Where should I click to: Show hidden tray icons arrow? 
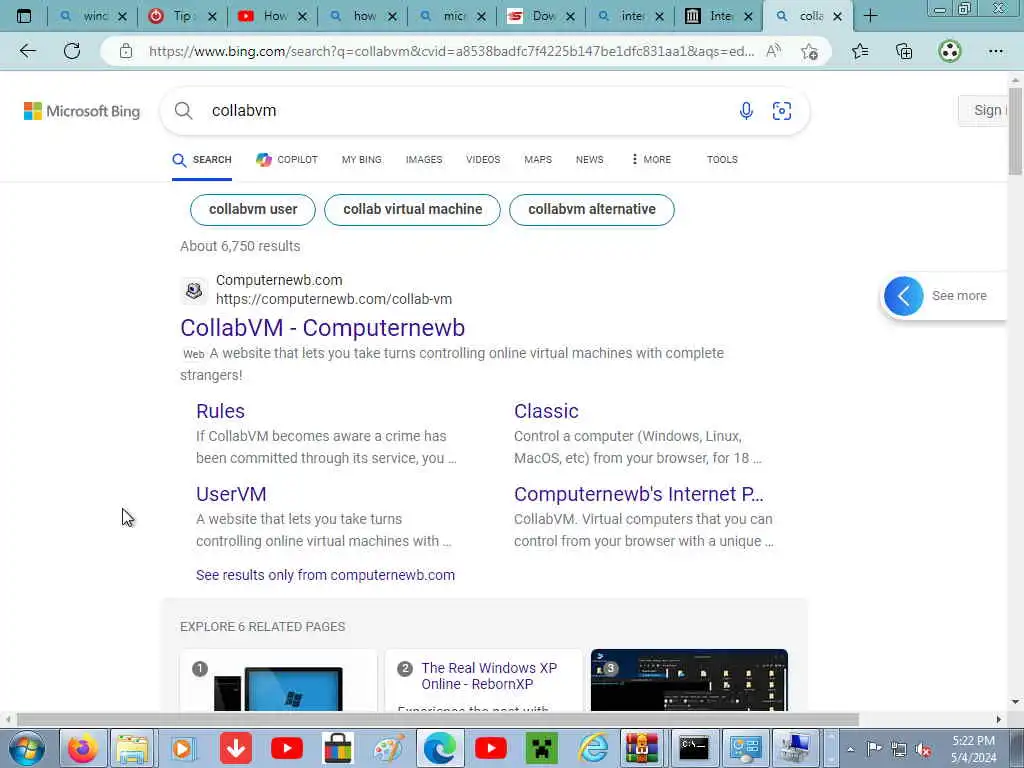[850, 750]
